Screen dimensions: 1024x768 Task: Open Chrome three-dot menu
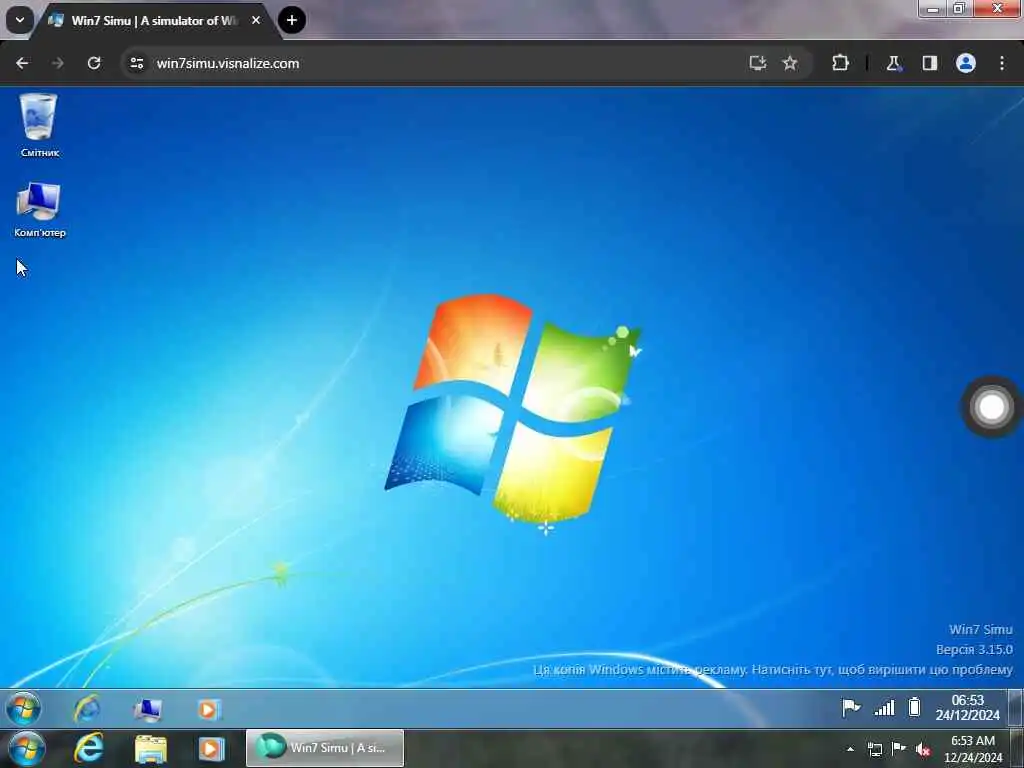1002,63
